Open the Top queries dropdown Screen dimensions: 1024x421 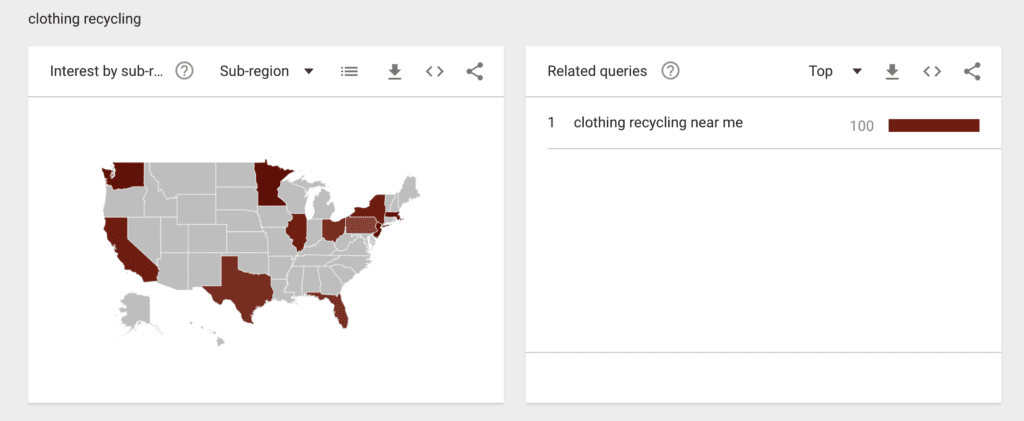[835, 71]
